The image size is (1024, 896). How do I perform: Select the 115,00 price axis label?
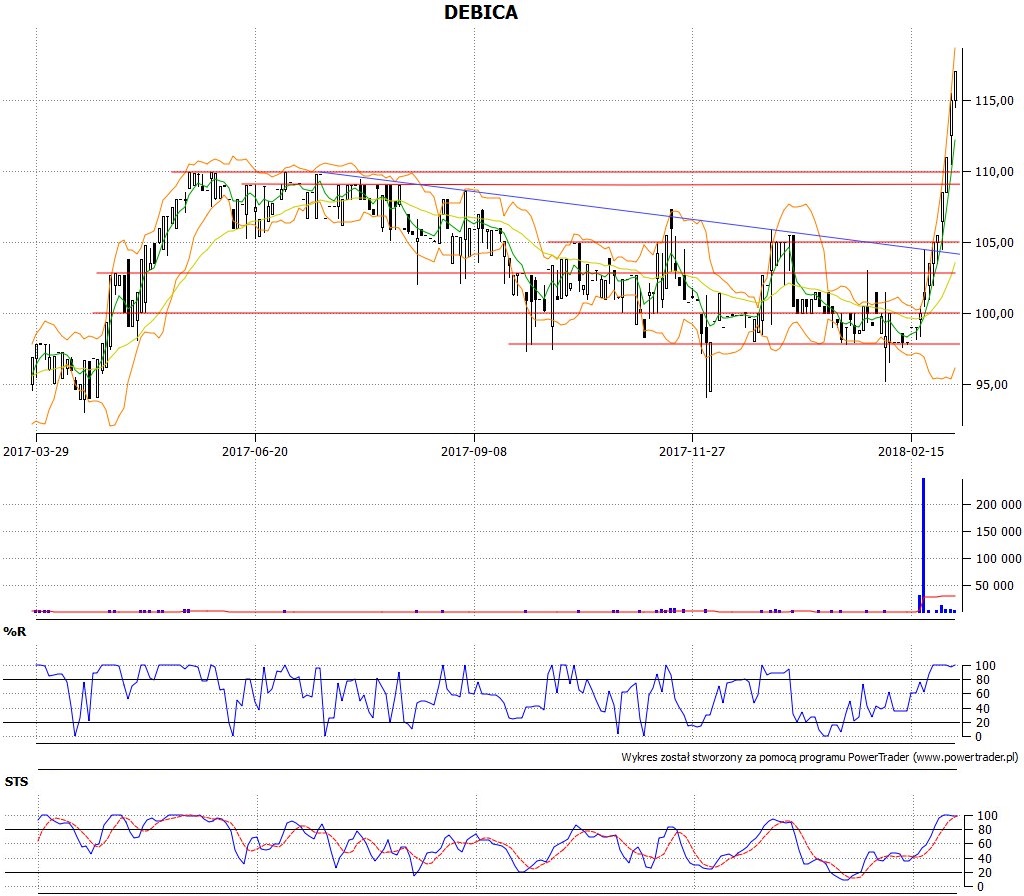tap(994, 101)
